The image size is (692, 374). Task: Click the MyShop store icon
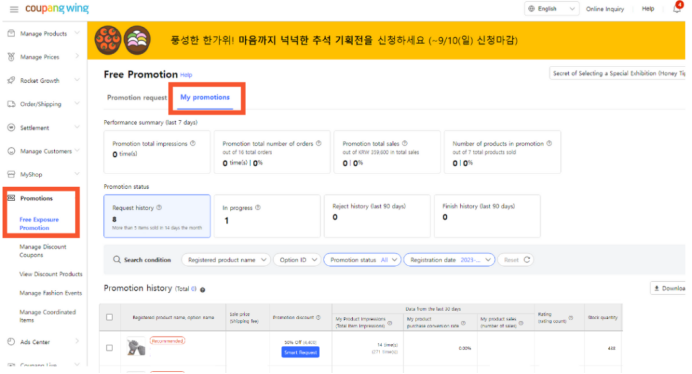(x=11, y=174)
